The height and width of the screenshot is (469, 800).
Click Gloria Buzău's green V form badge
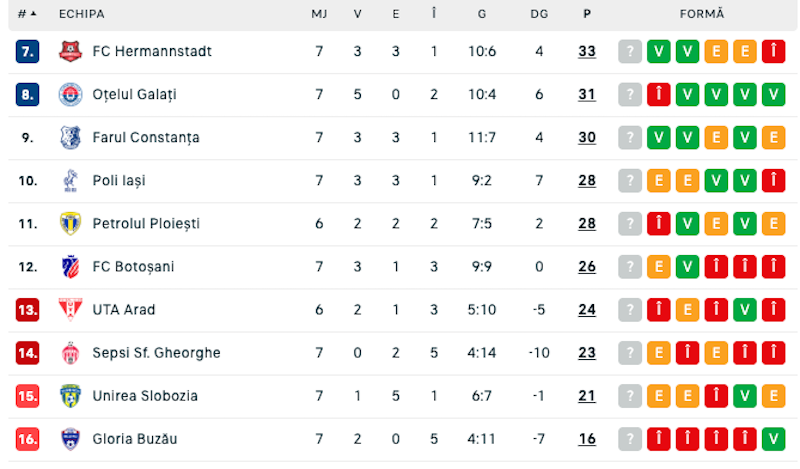pyautogui.click(x=773, y=439)
